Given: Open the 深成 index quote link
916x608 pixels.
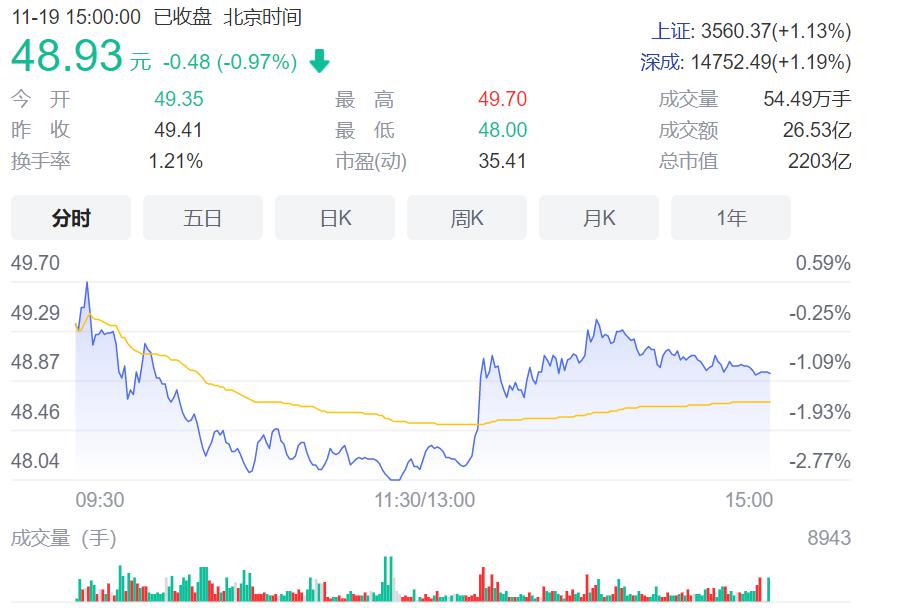Looking at the screenshot, I should click(662, 62).
